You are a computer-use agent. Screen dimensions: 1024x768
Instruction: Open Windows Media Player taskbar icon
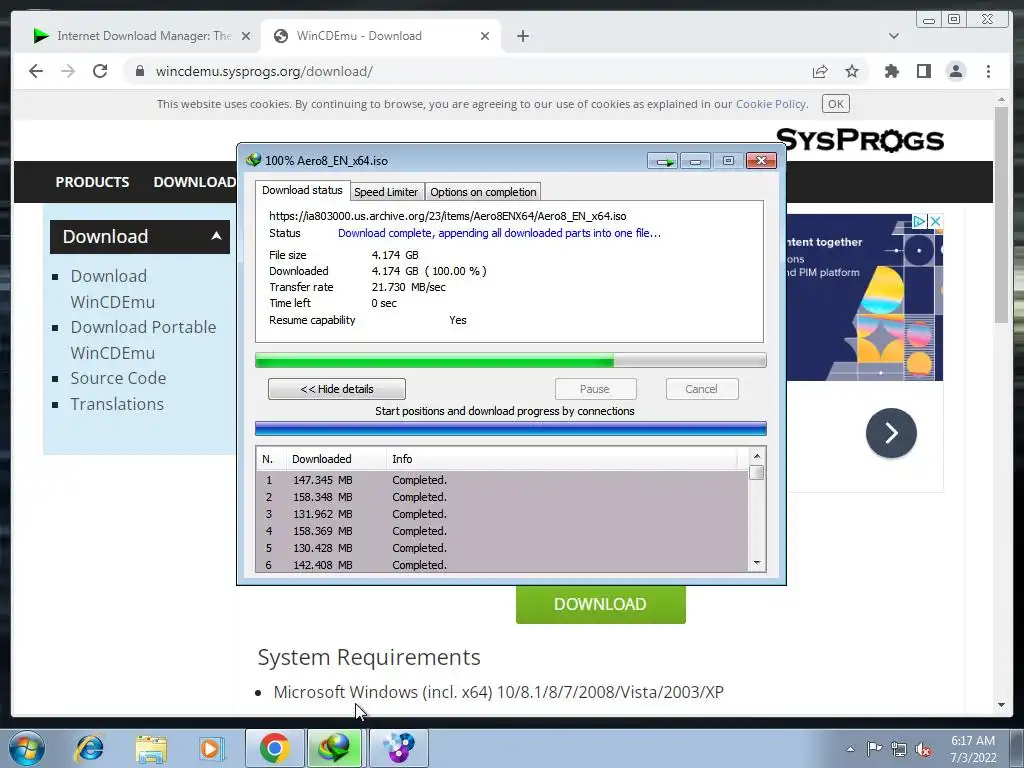pos(212,748)
